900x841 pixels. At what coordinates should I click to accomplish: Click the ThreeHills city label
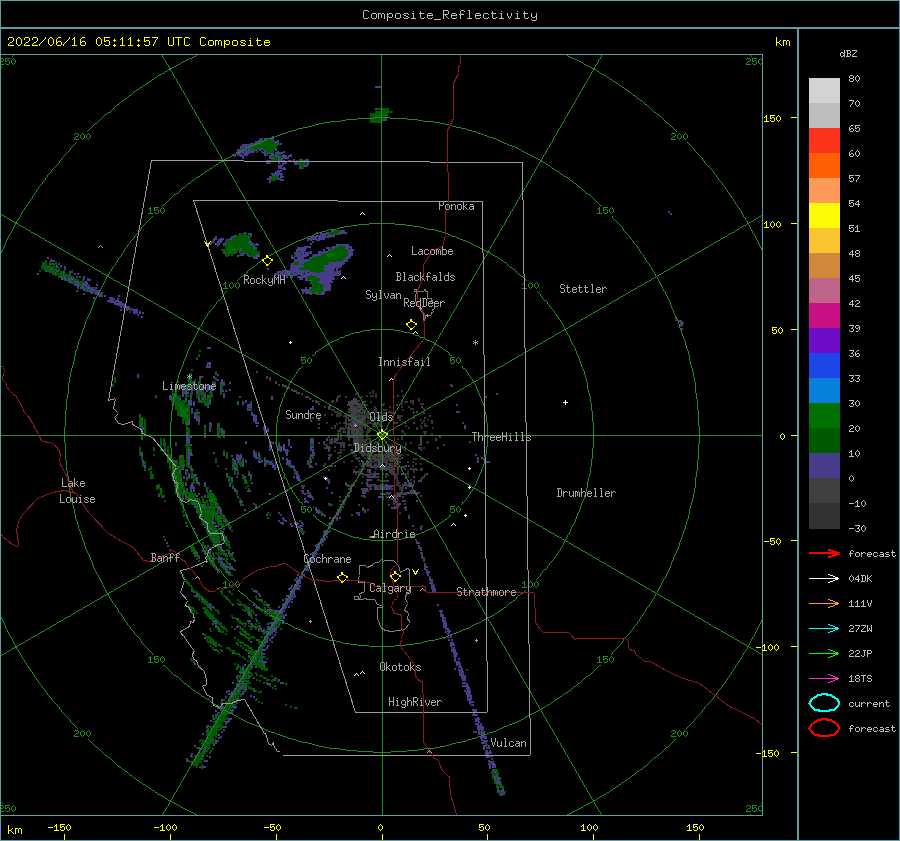click(x=502, y=437)
